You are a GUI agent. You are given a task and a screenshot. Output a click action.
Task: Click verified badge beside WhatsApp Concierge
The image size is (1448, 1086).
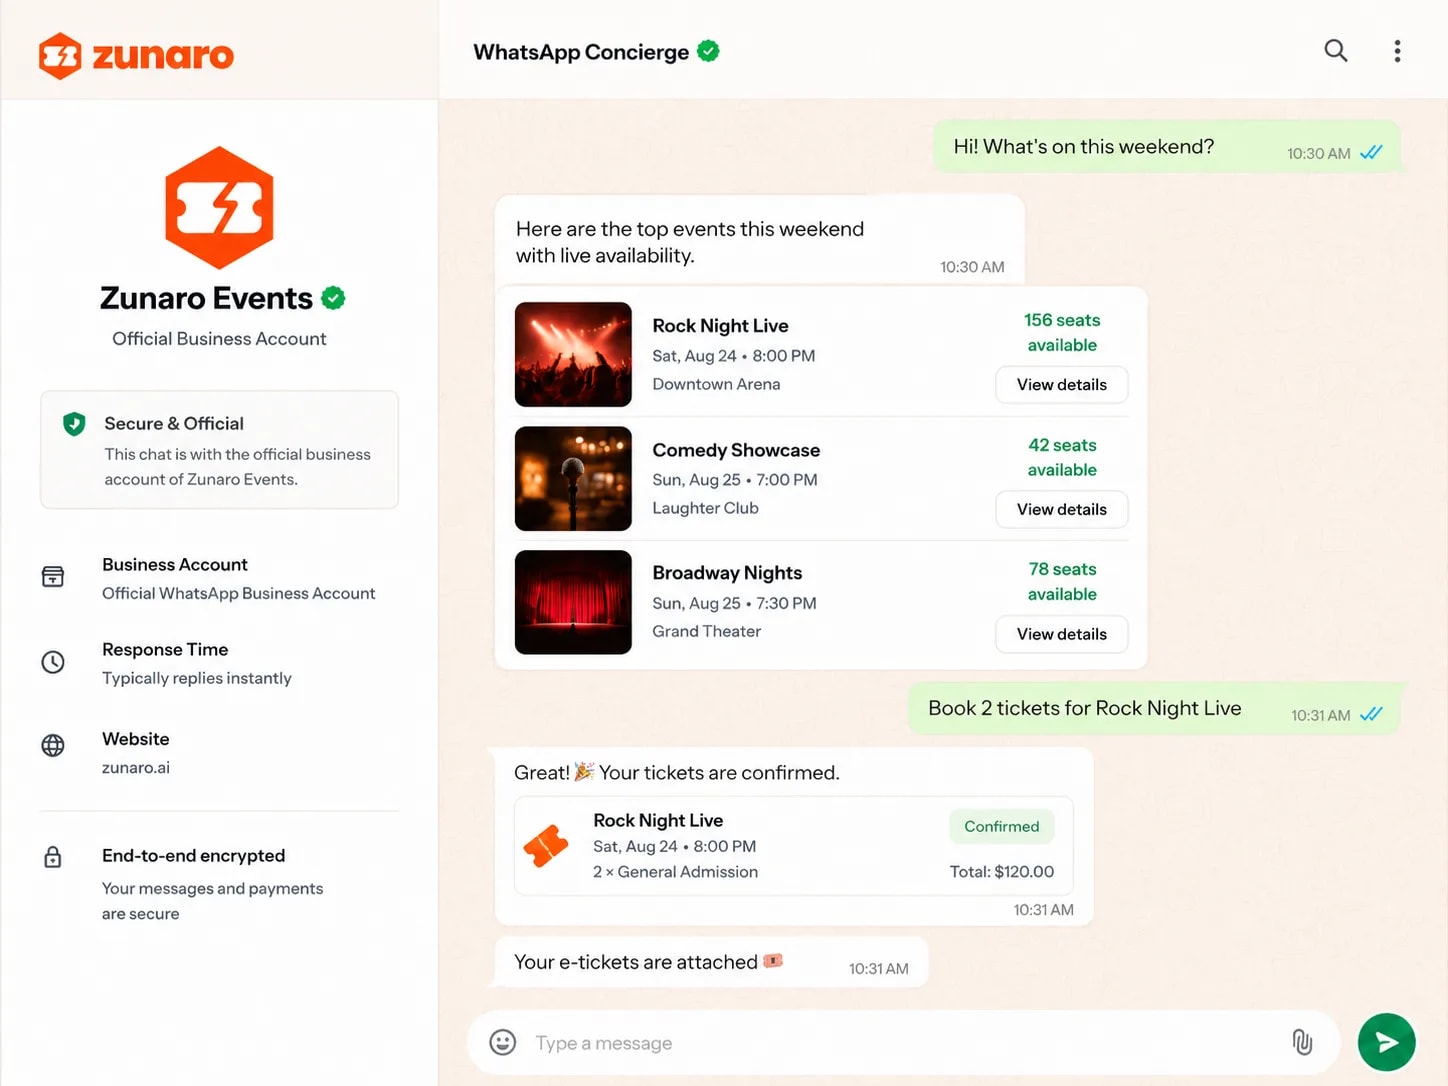pyautogui.click(x=708, y=51)
